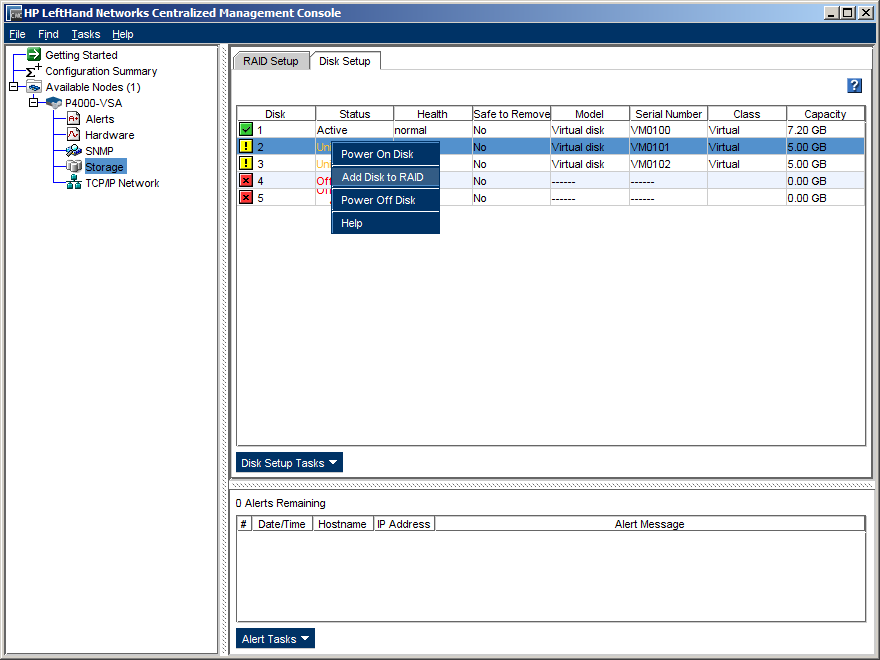The width and height of the screenshot is (880, 660).
Task: Select Power Off Disk from context menu
Action: [x=378, y=200]
